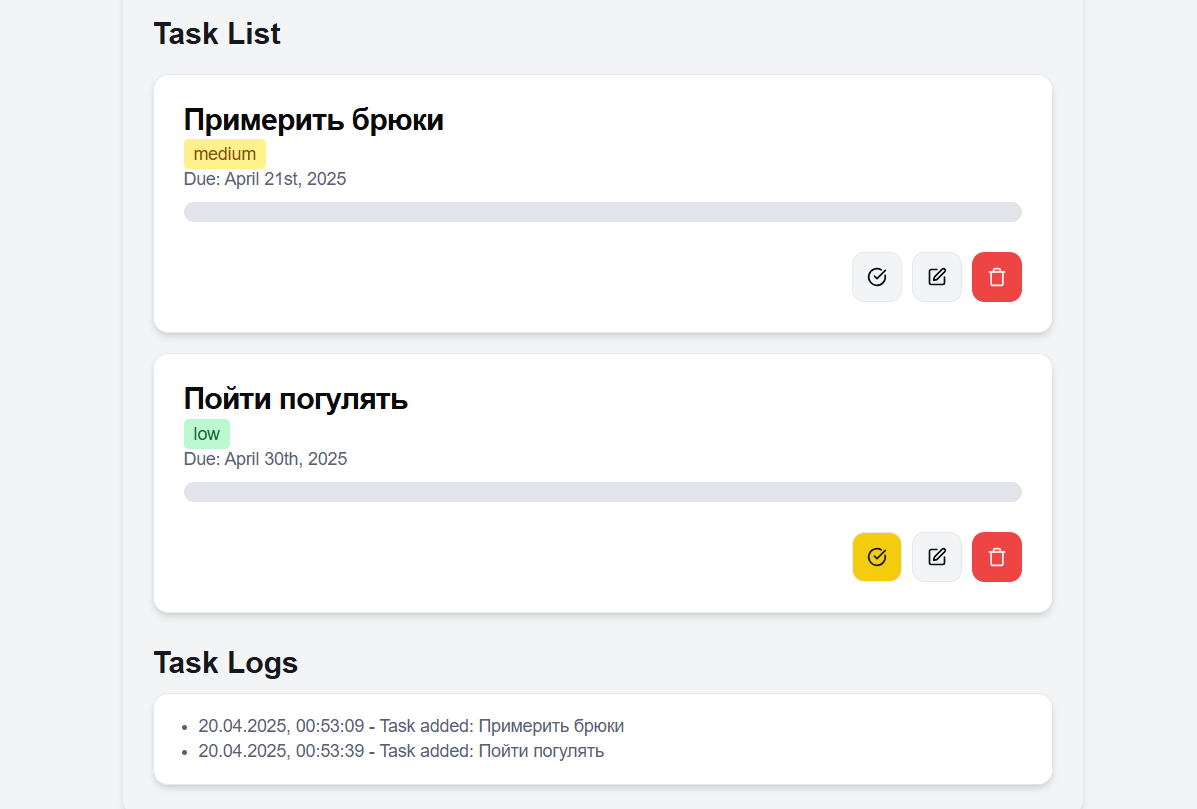Edit the "Примерить брюки" task

pyautogui.click(x=937, y=277)
